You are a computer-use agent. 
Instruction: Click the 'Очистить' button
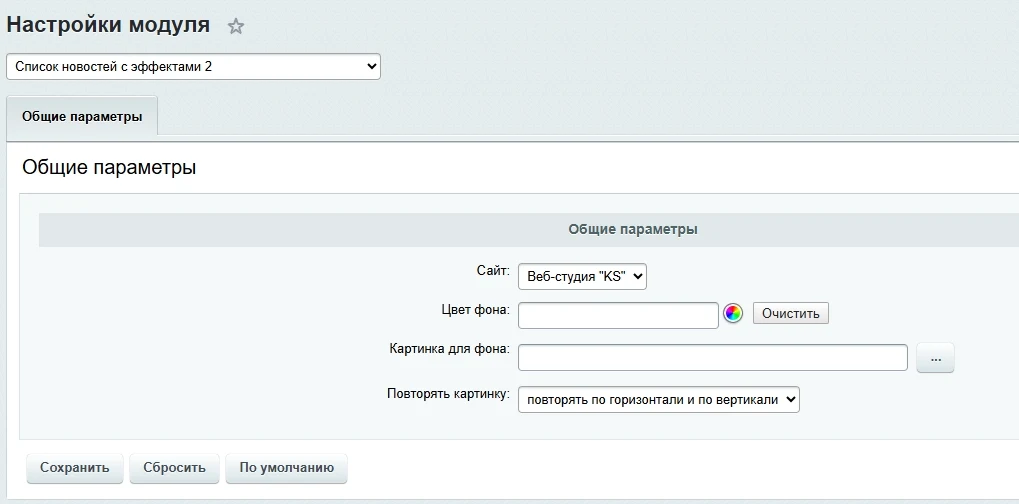[791, 314]
